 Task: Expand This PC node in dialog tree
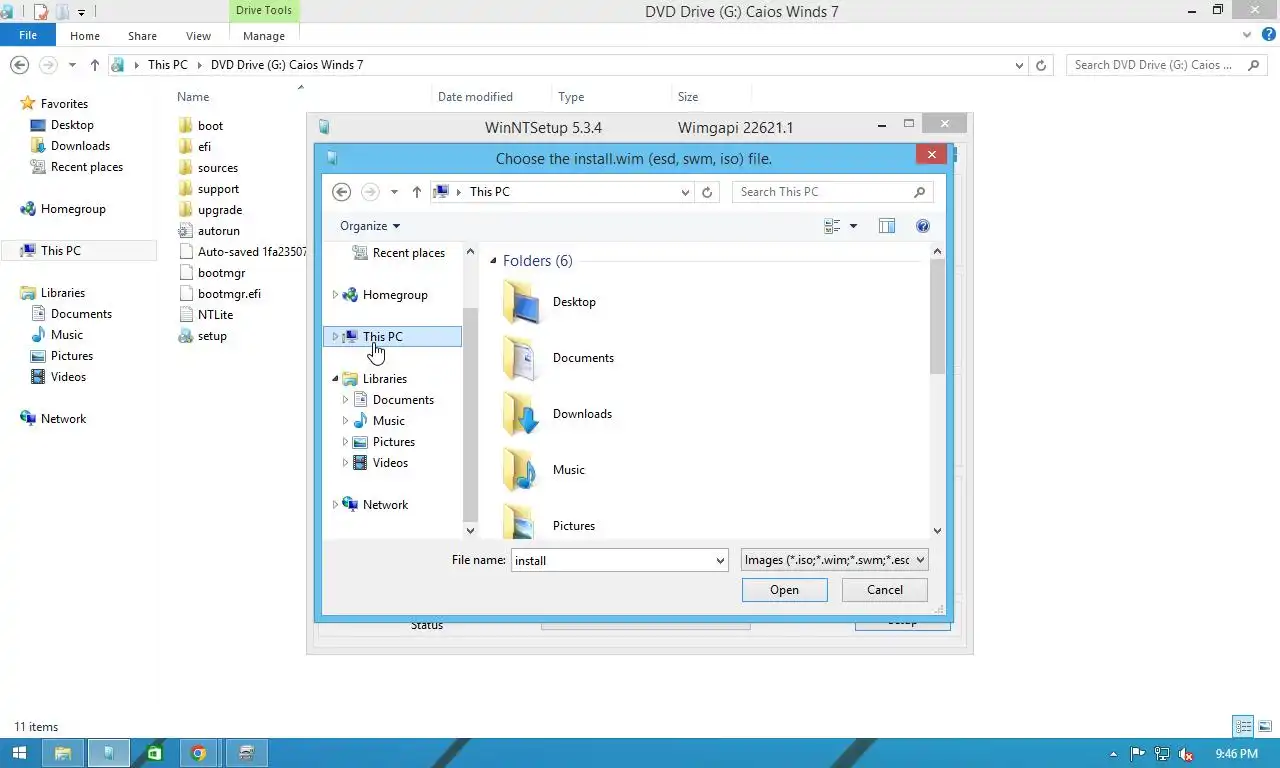(335, 337)
